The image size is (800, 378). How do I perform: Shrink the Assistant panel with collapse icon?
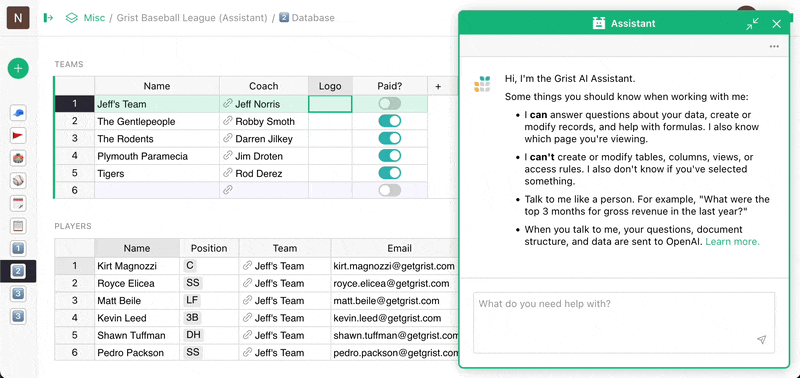point(752,24)
